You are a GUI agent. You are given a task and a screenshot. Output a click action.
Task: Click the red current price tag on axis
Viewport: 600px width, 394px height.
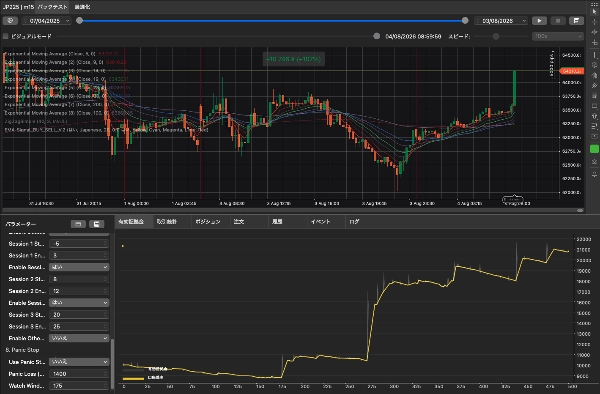tap(572, 71)
